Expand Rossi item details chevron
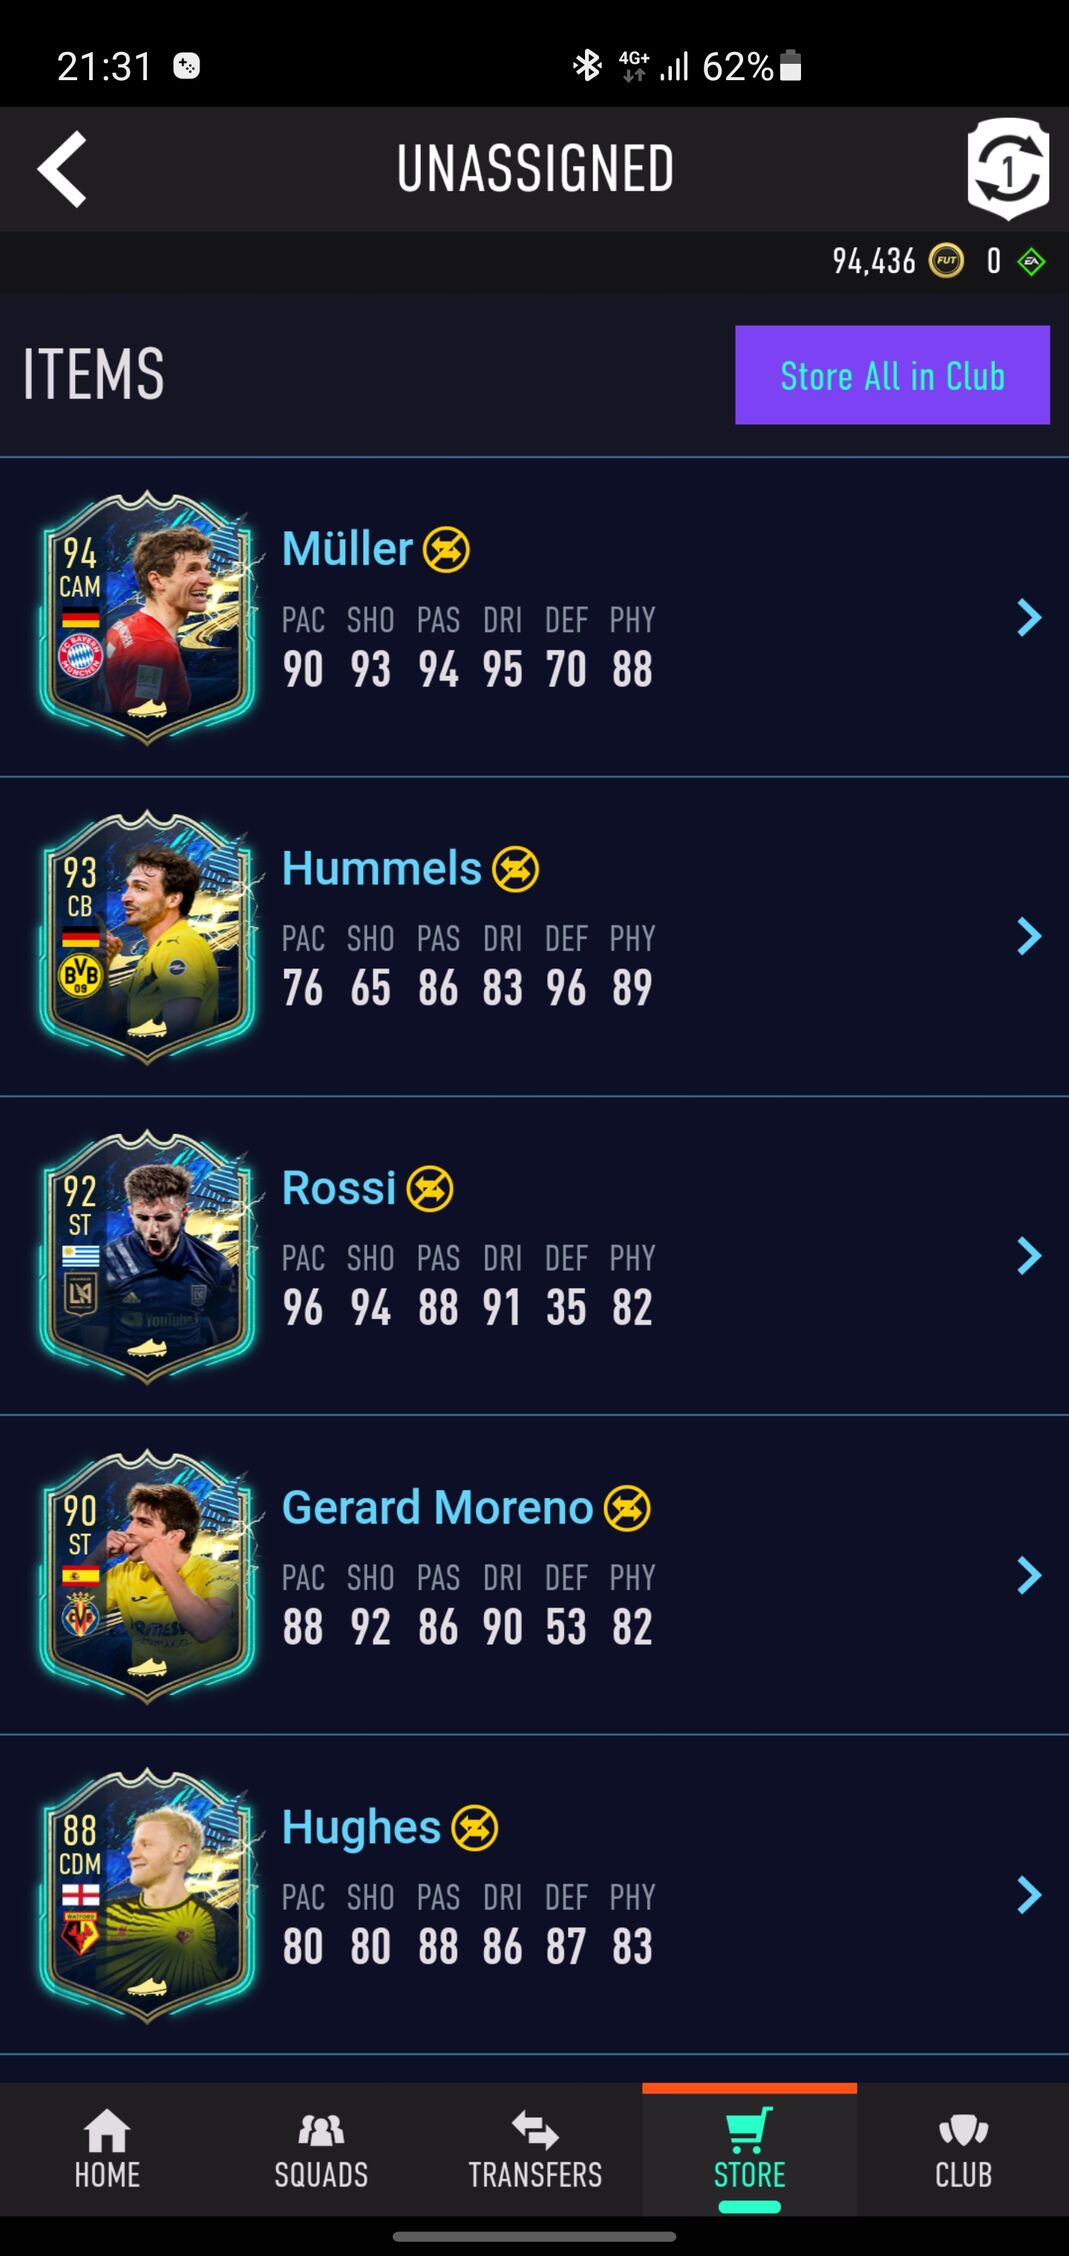This screenshot has height=2256, width=1069. click(1029, 1256)
